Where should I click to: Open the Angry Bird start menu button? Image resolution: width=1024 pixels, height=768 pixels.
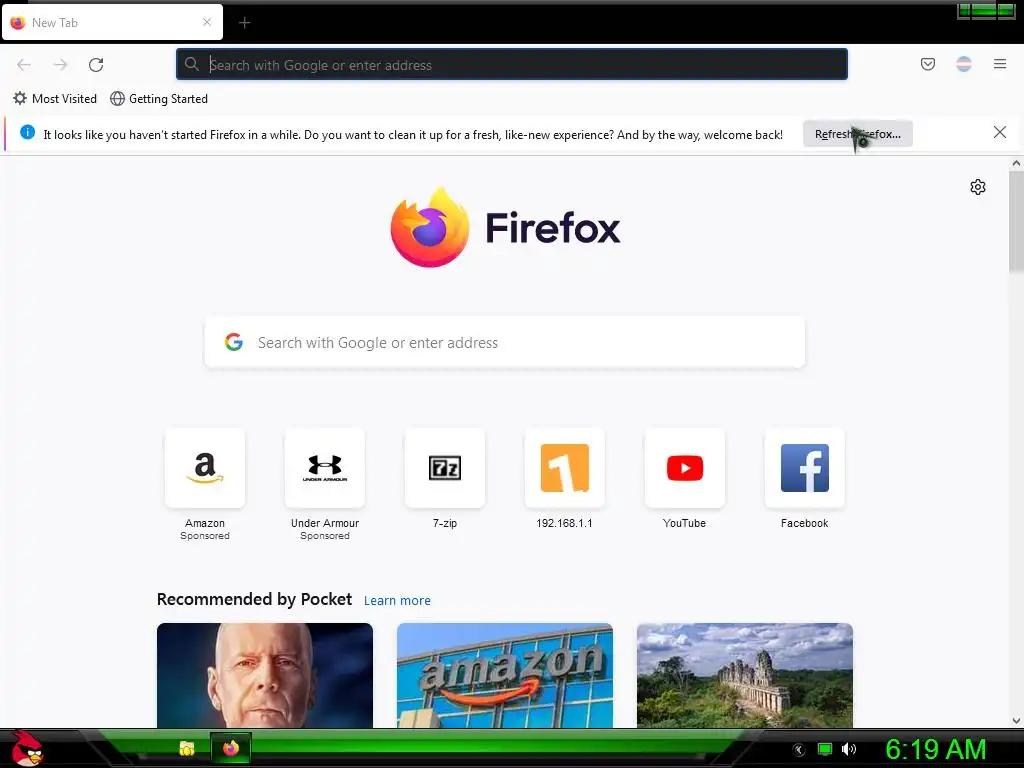tap(27, 748)
